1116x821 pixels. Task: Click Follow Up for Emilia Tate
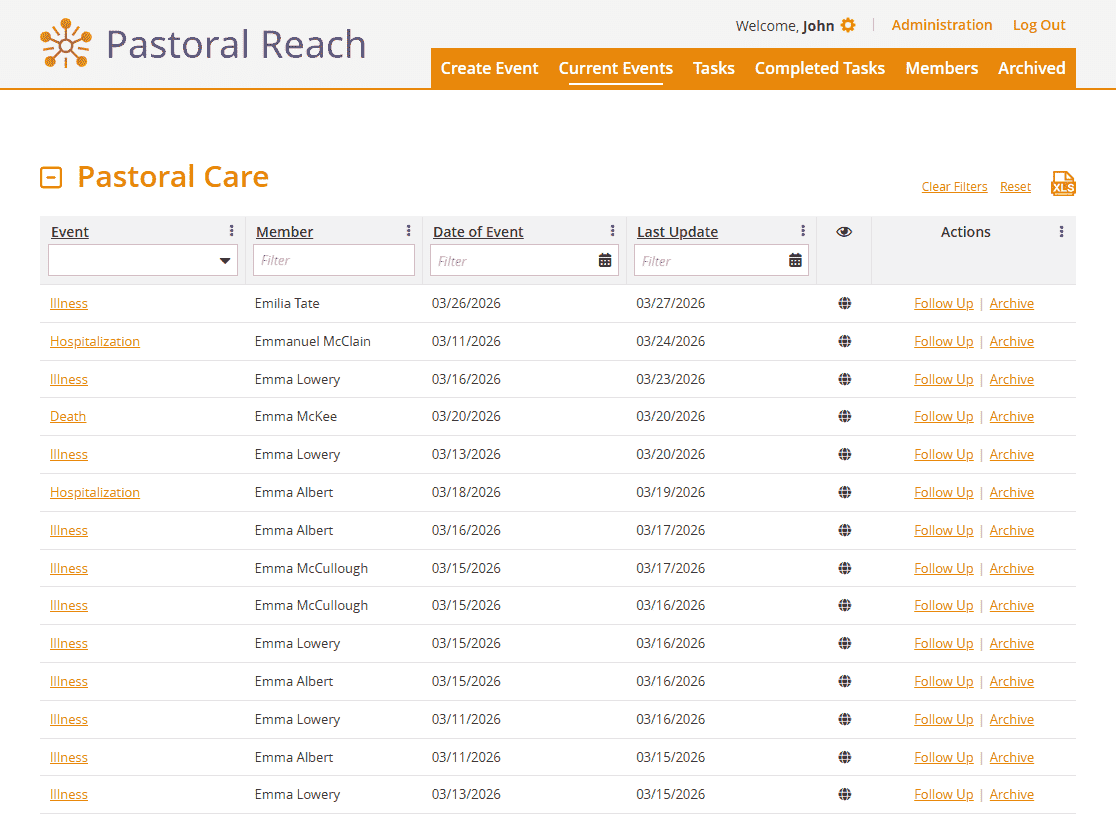click(x=944, y=303)
